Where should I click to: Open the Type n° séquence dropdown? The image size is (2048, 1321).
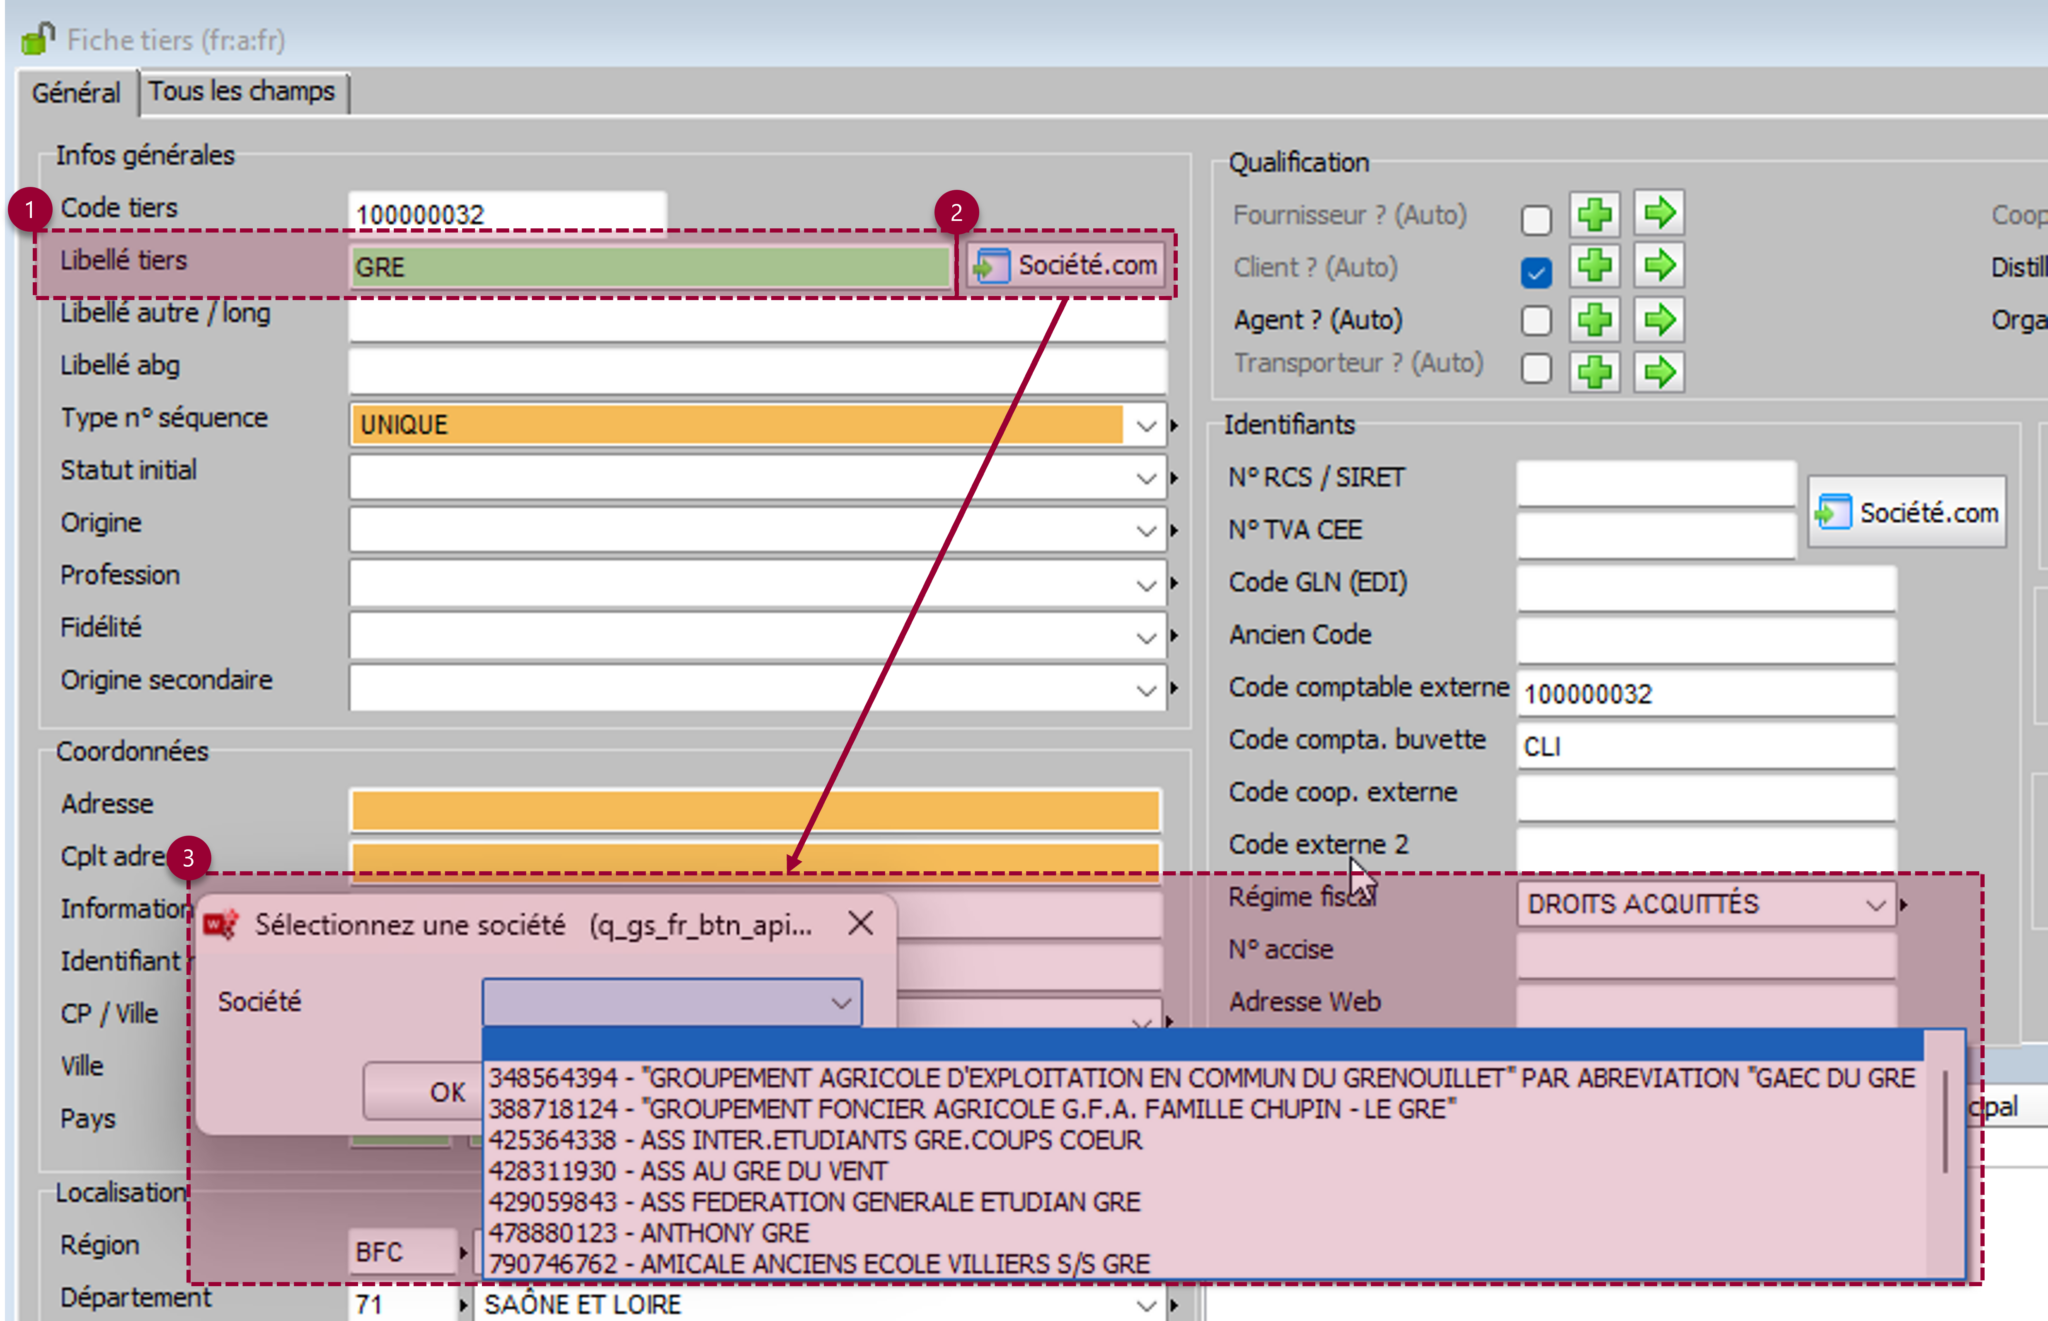point(1146,426)
